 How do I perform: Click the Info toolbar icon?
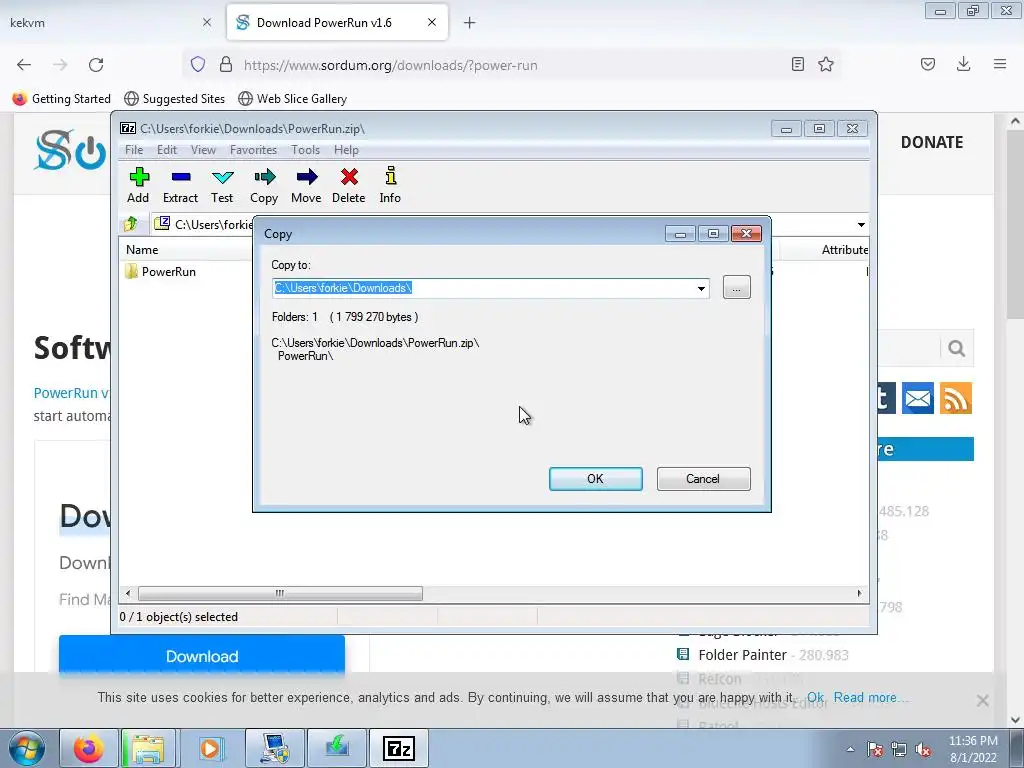[390, 185]
